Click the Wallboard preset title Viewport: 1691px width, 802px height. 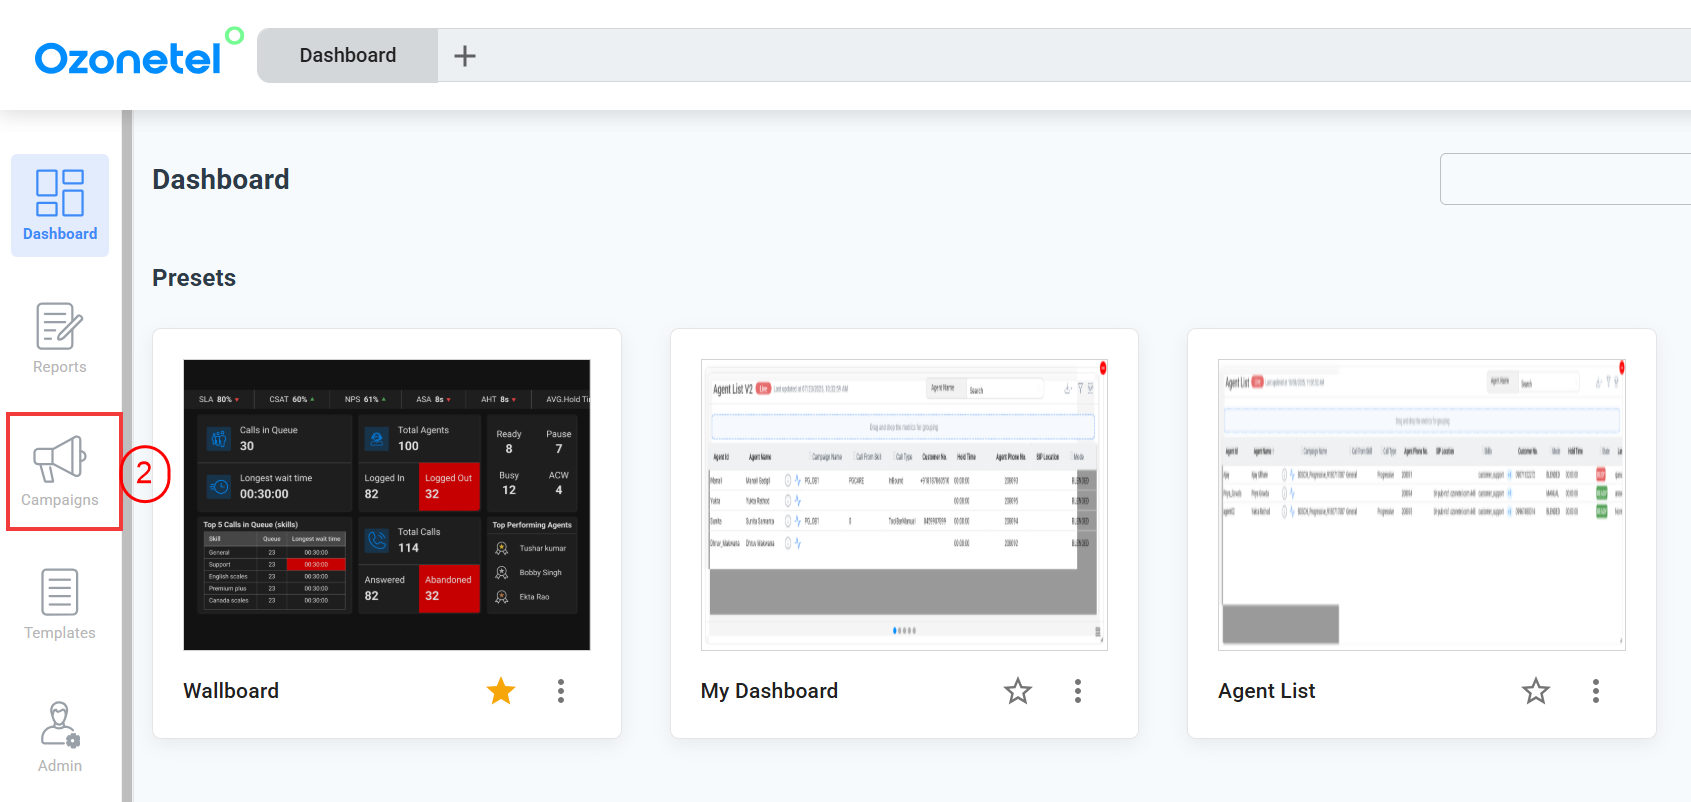(x=231, y=691)
